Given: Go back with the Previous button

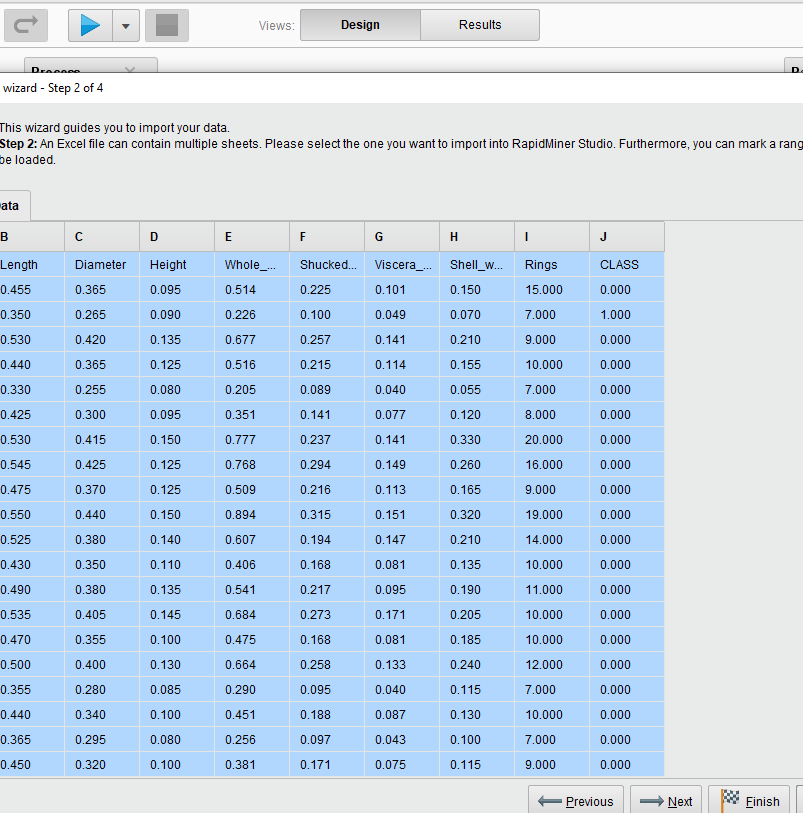Looking at the screenshot, I should point(576,801).
